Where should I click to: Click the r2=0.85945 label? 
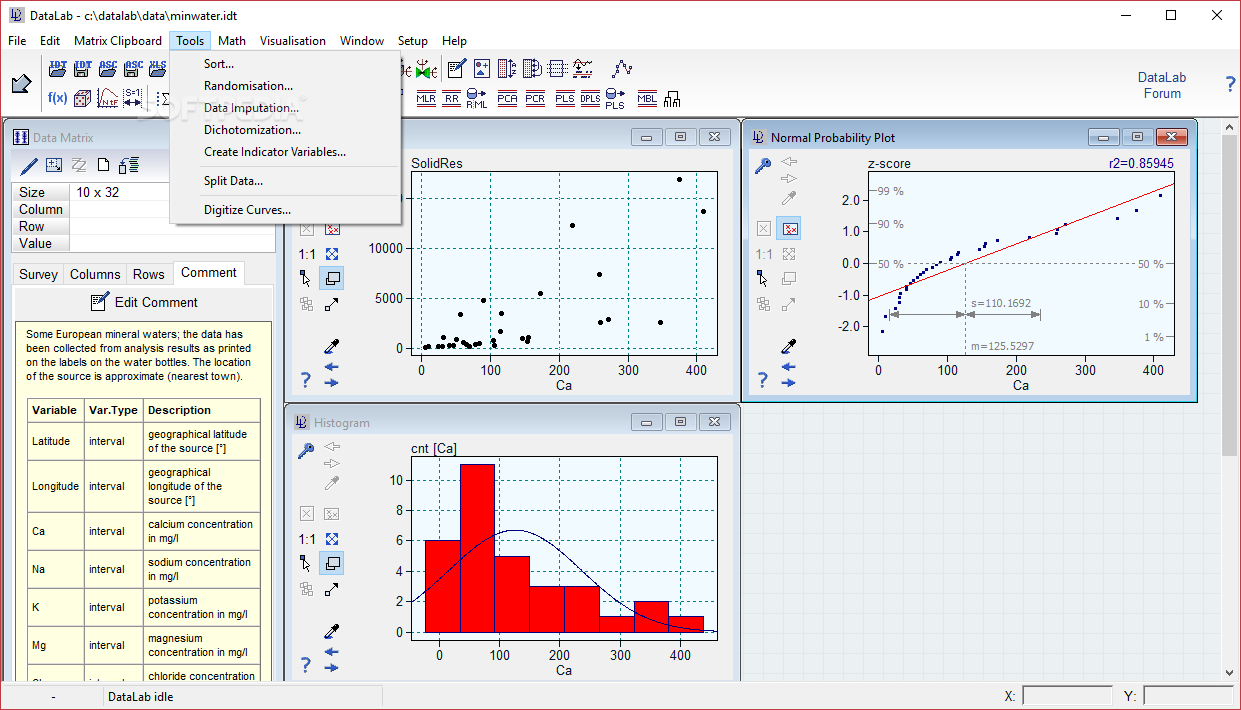tap(1141, 163)
